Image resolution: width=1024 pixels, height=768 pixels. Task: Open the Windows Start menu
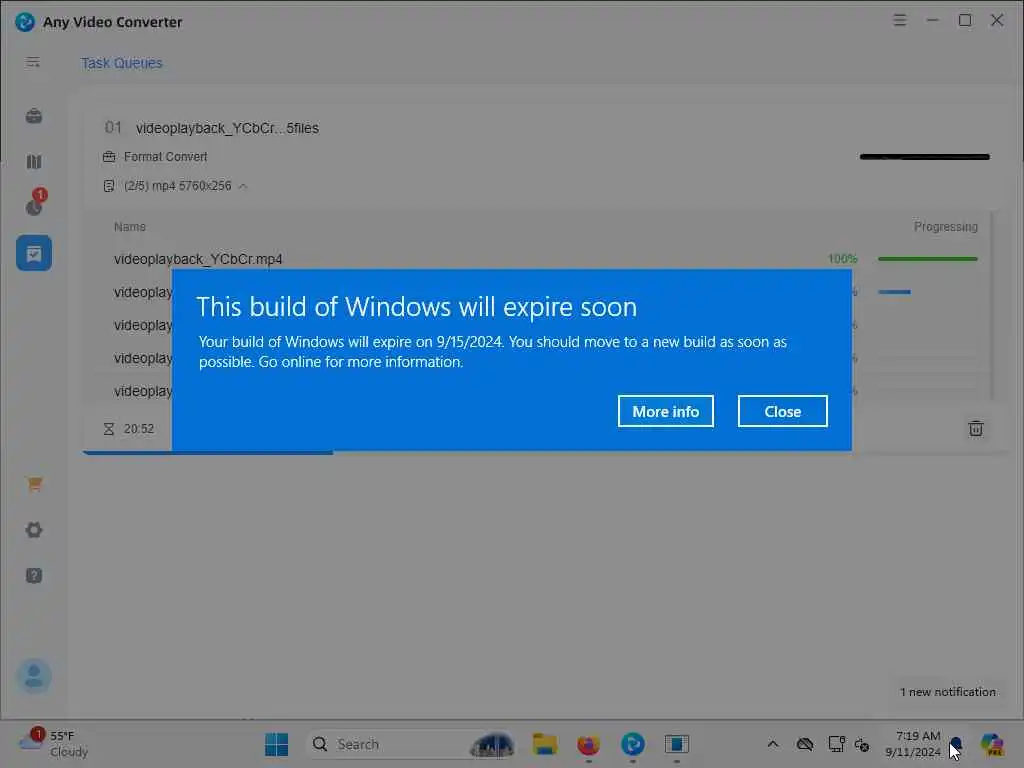pos(276,744)
